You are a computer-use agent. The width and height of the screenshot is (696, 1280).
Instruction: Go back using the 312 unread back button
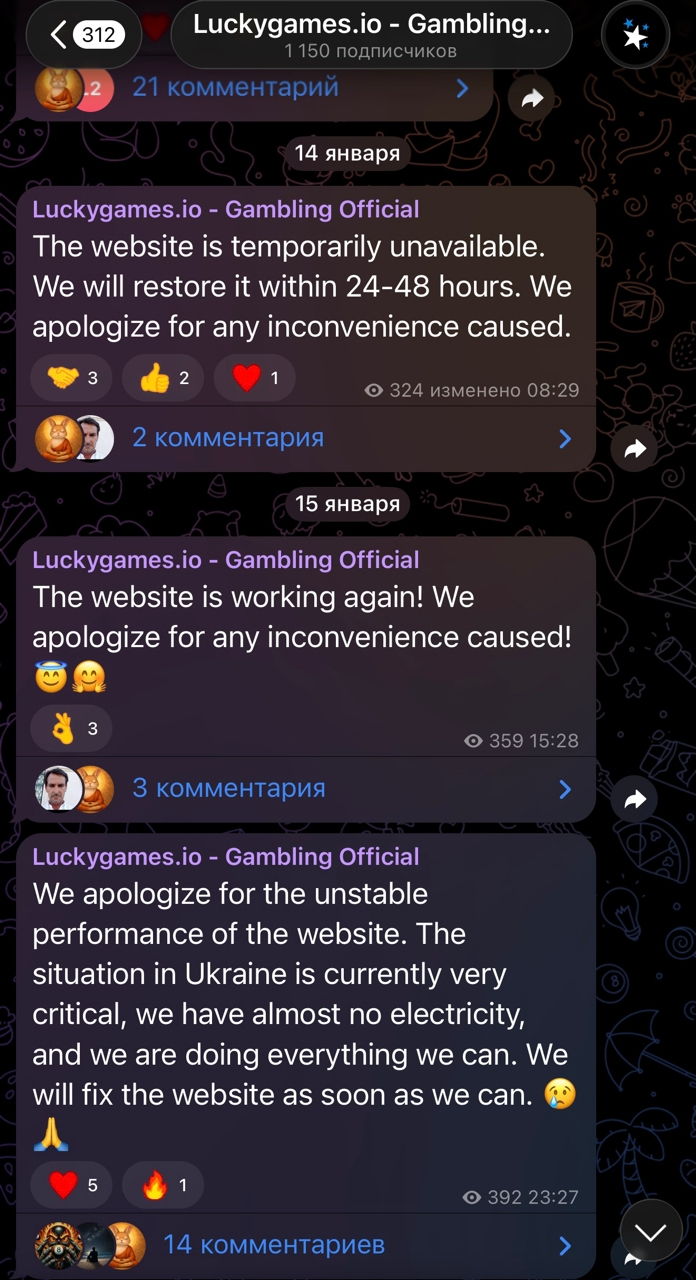click(x=86, y=35)
